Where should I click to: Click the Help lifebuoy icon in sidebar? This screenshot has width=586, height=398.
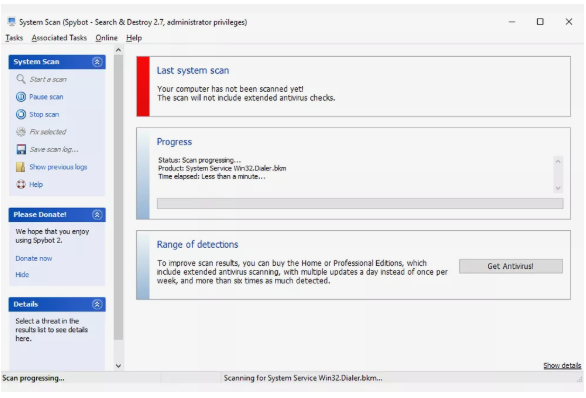pos(21,184)
